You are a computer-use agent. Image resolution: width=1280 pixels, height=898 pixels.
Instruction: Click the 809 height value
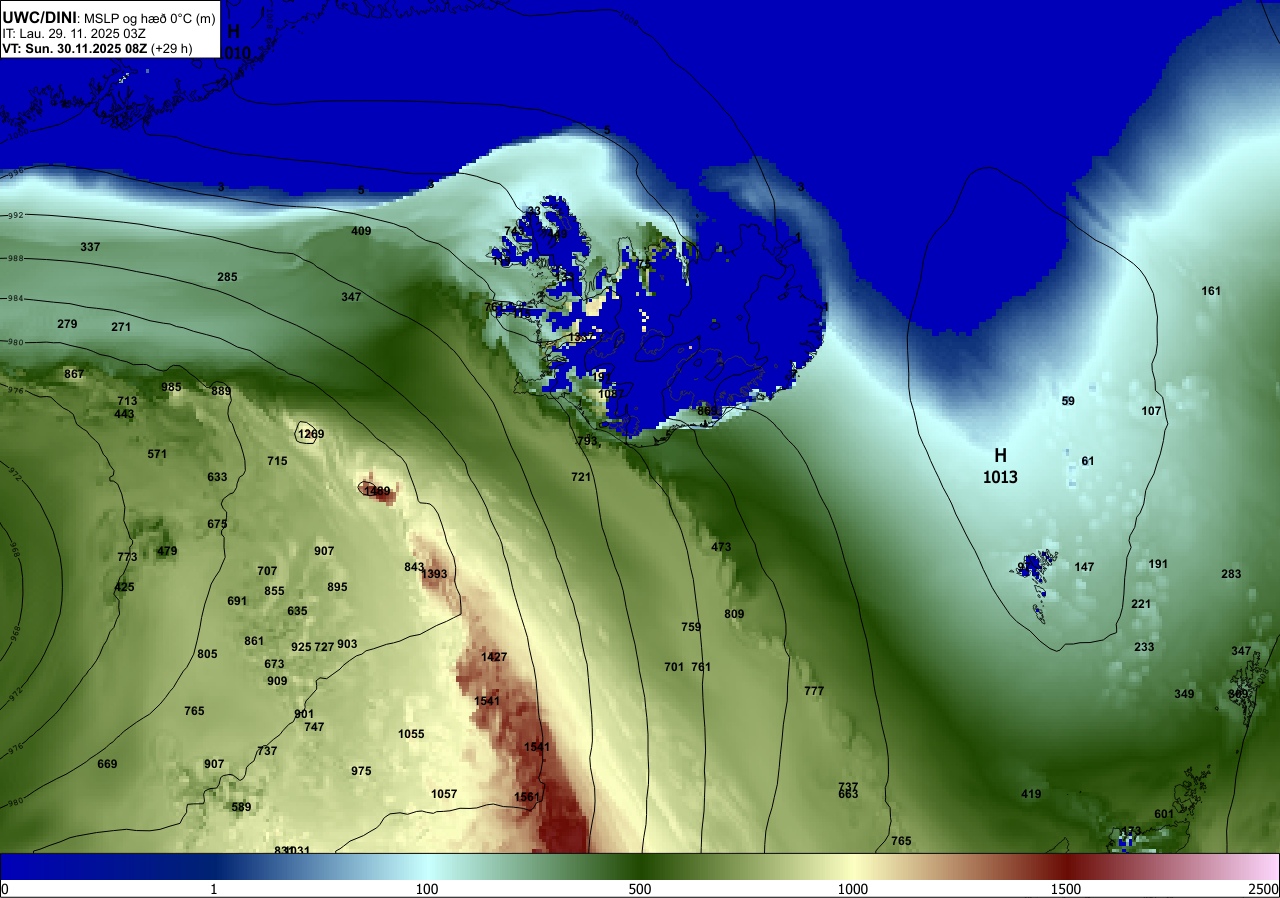[734, 614]
